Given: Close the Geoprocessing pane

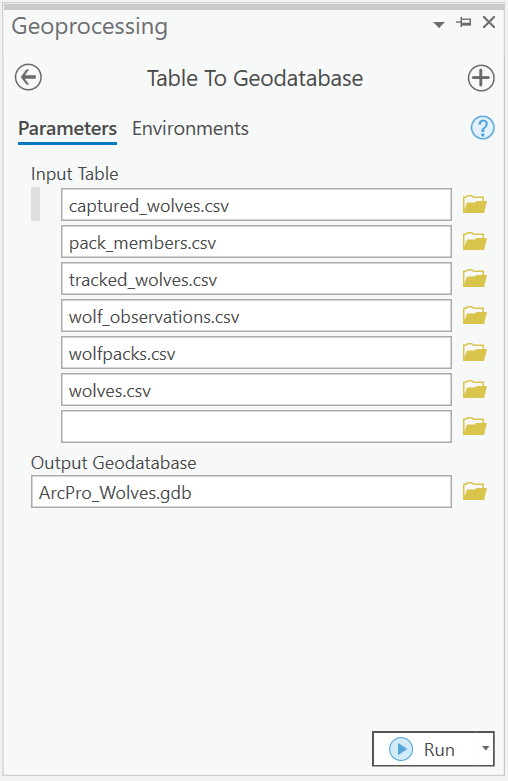Looking at the screenshot, I should 489,22.
